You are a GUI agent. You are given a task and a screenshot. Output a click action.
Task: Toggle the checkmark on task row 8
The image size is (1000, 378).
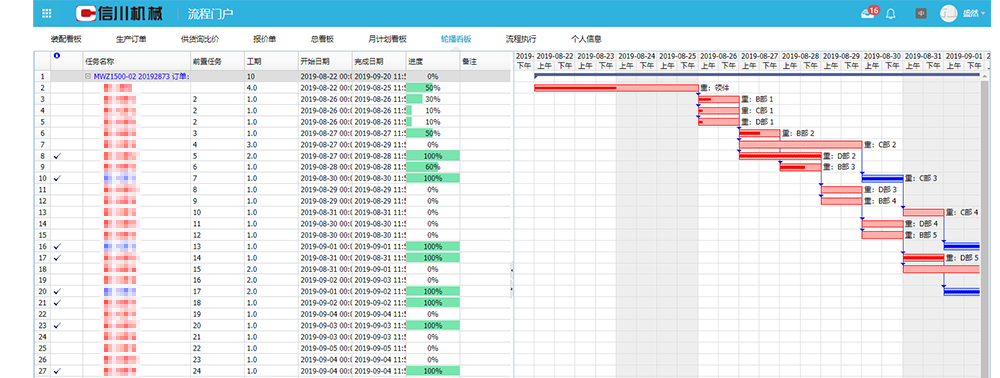coord(57,156)
